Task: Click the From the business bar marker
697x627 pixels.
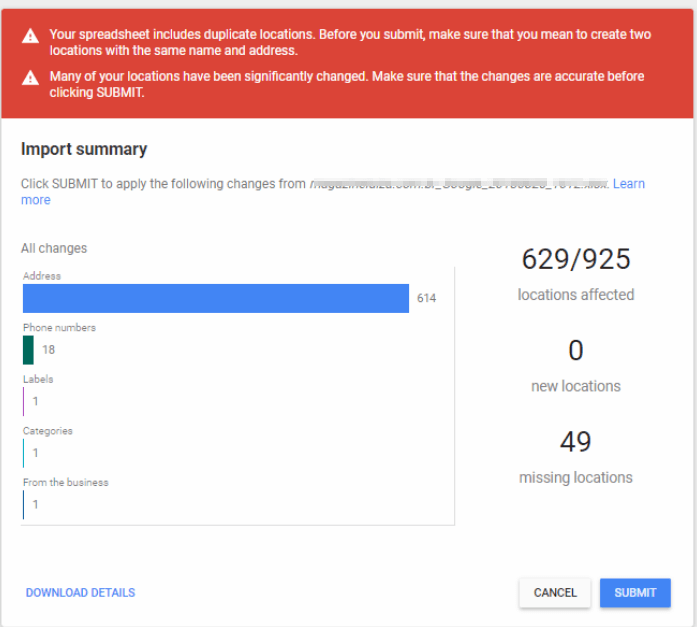Action: coord(24,504)
